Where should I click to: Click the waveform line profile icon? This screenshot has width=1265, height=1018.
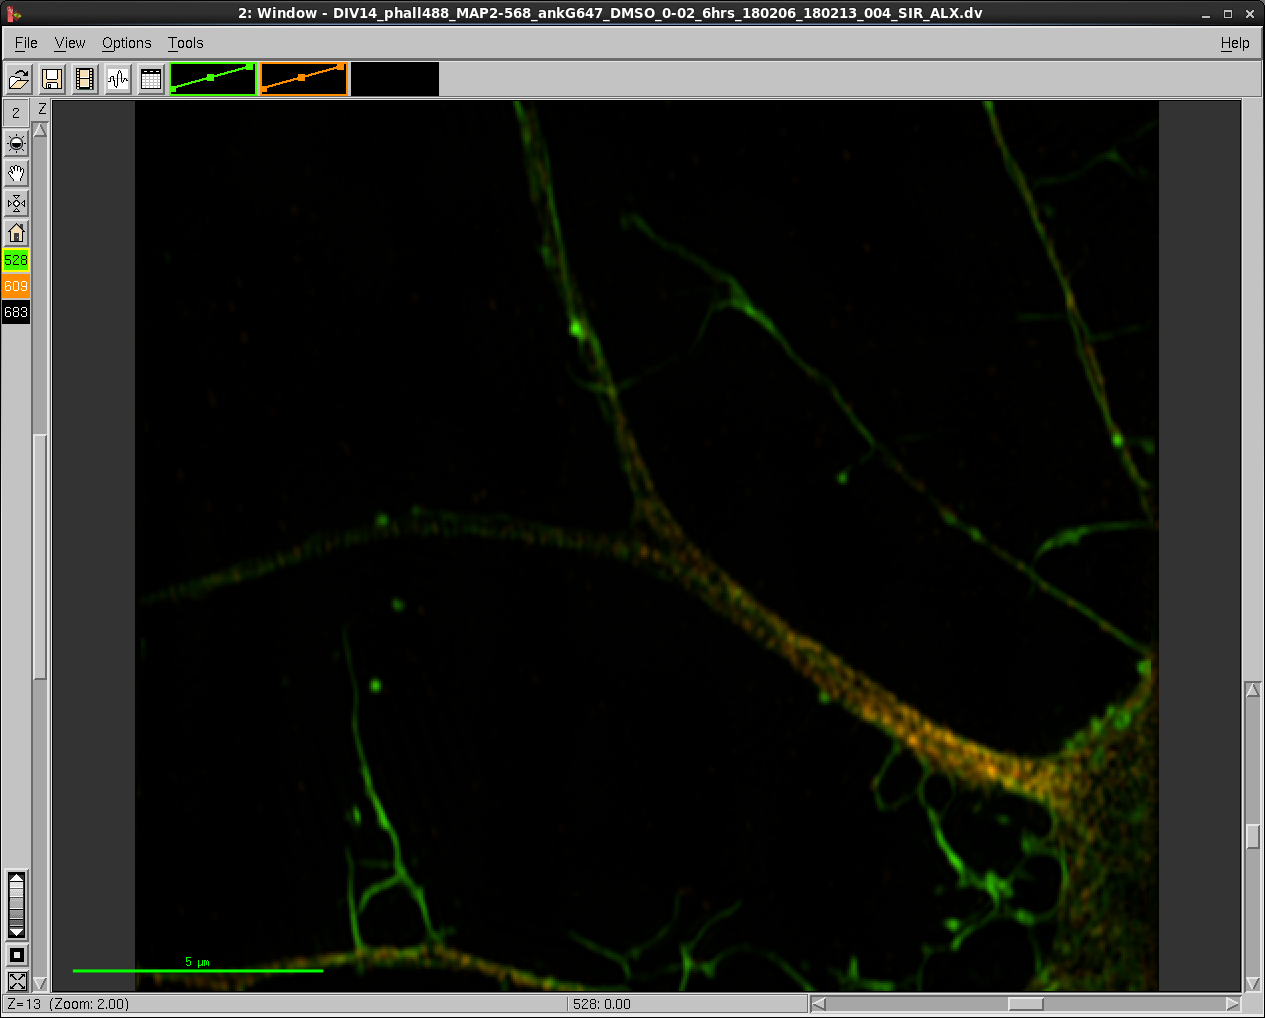pyautogui.click(x=118, y=79)
